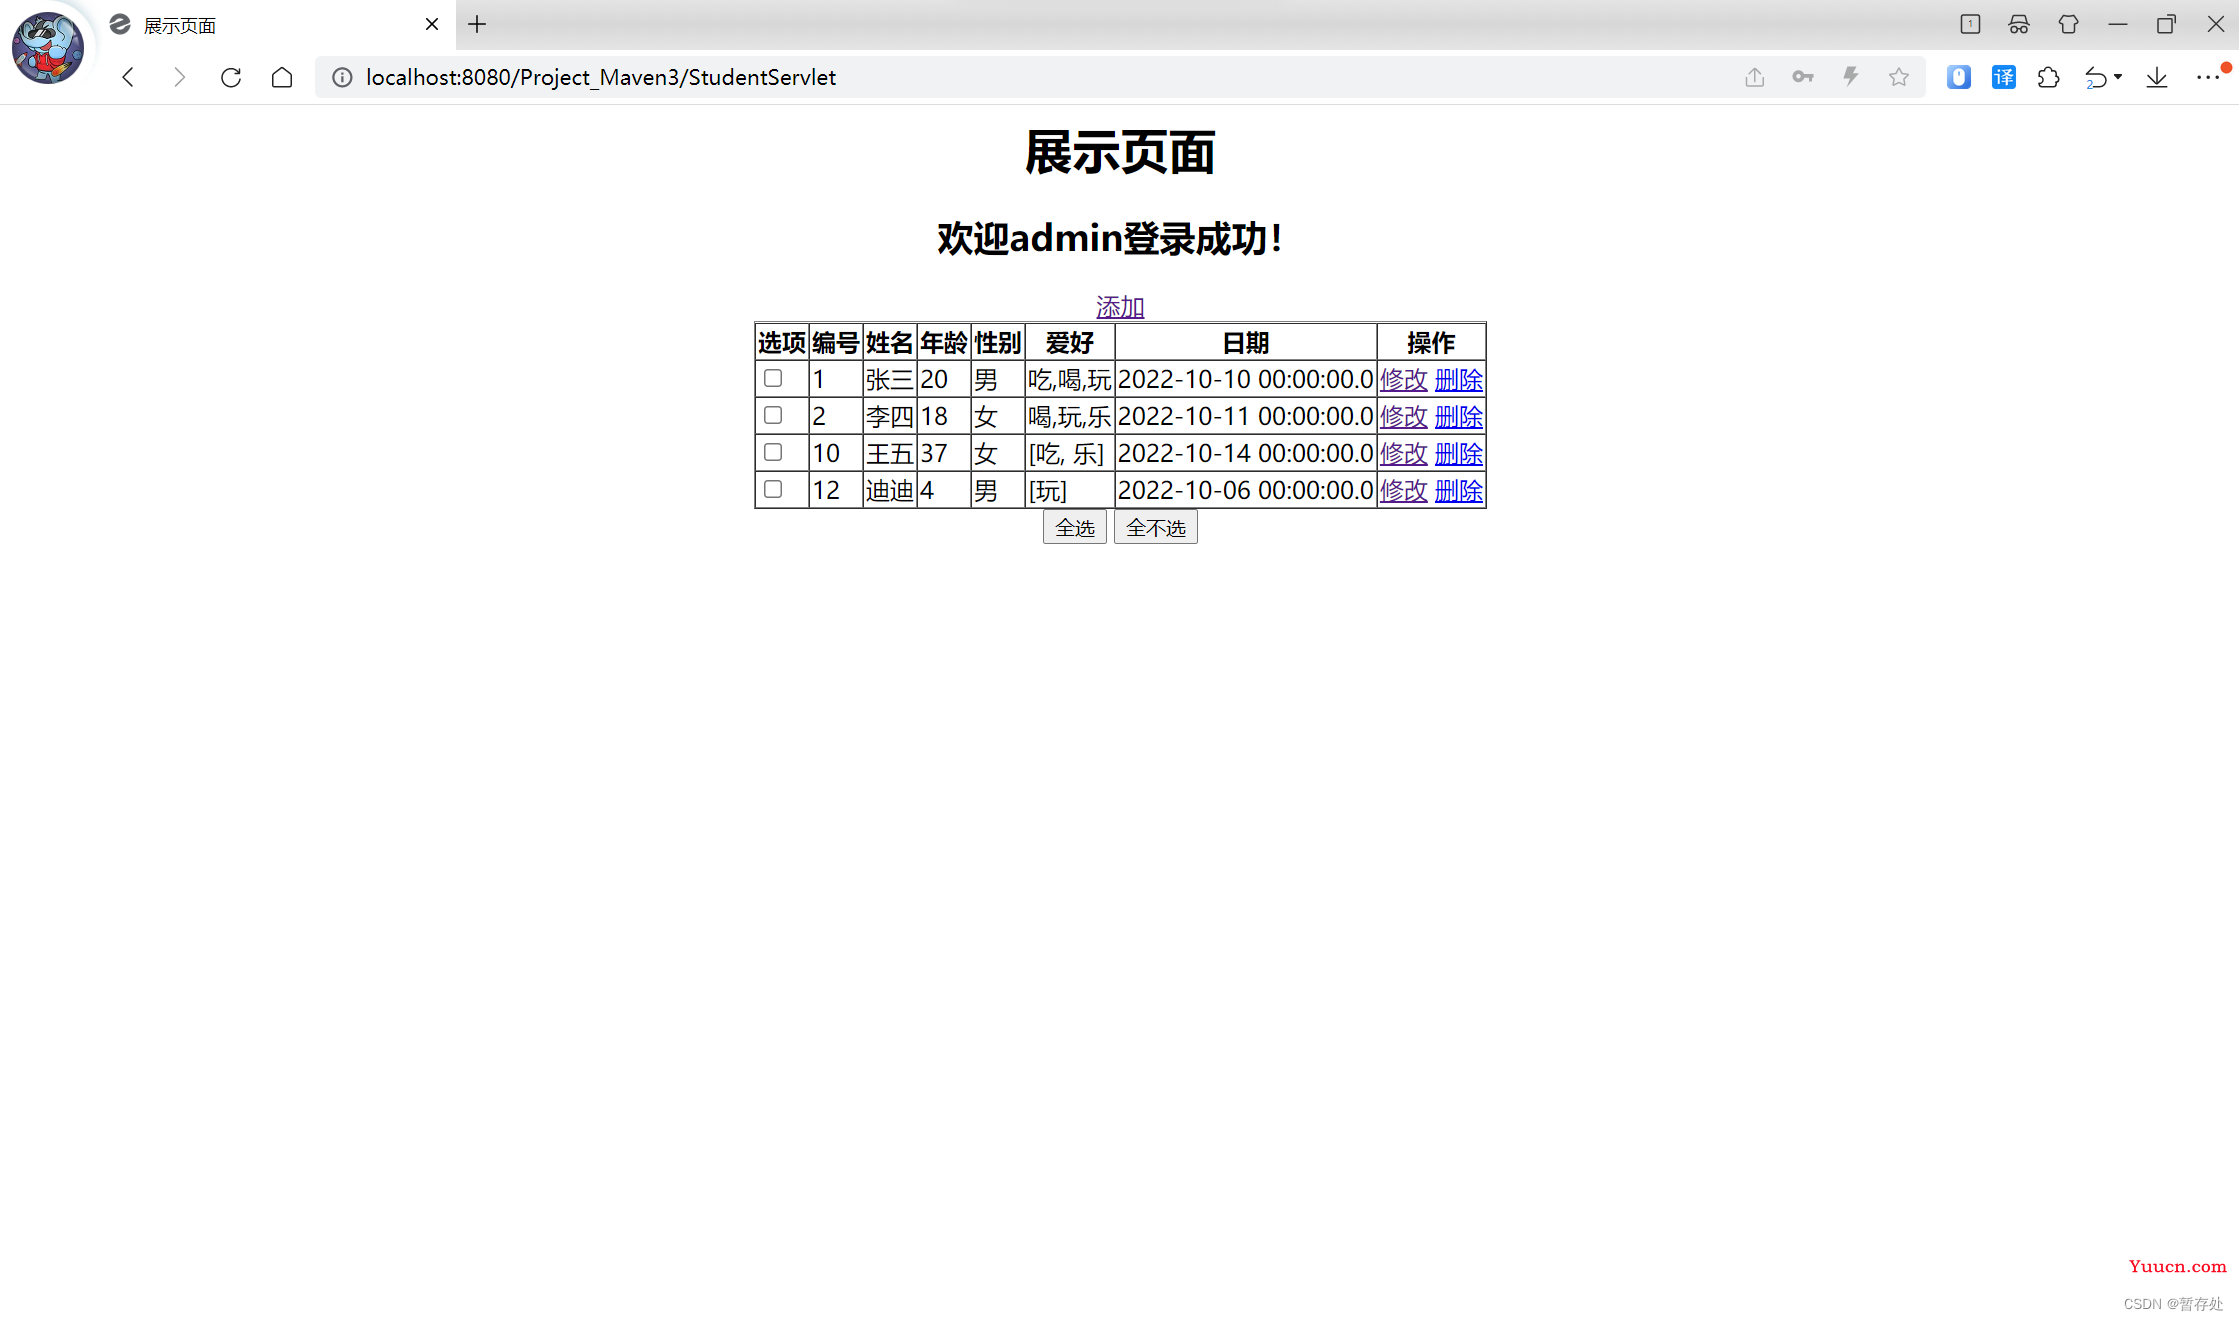Click 删除 for 张三

1459,380
